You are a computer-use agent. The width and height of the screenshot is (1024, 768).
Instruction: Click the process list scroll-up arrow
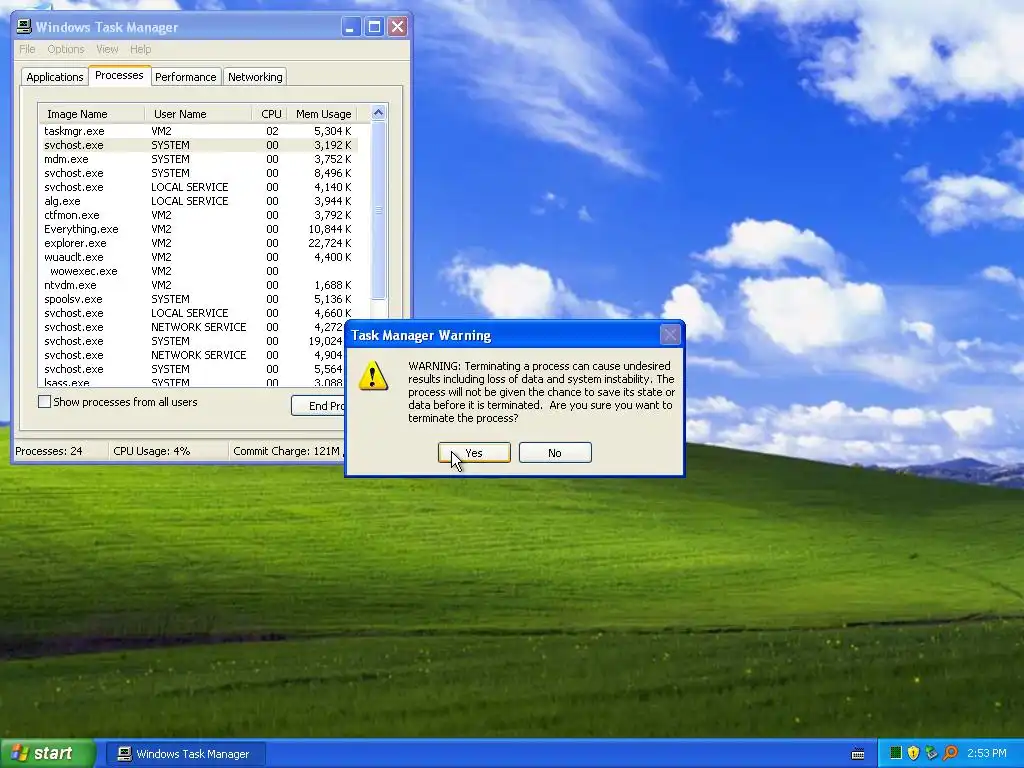coord(379,113)
